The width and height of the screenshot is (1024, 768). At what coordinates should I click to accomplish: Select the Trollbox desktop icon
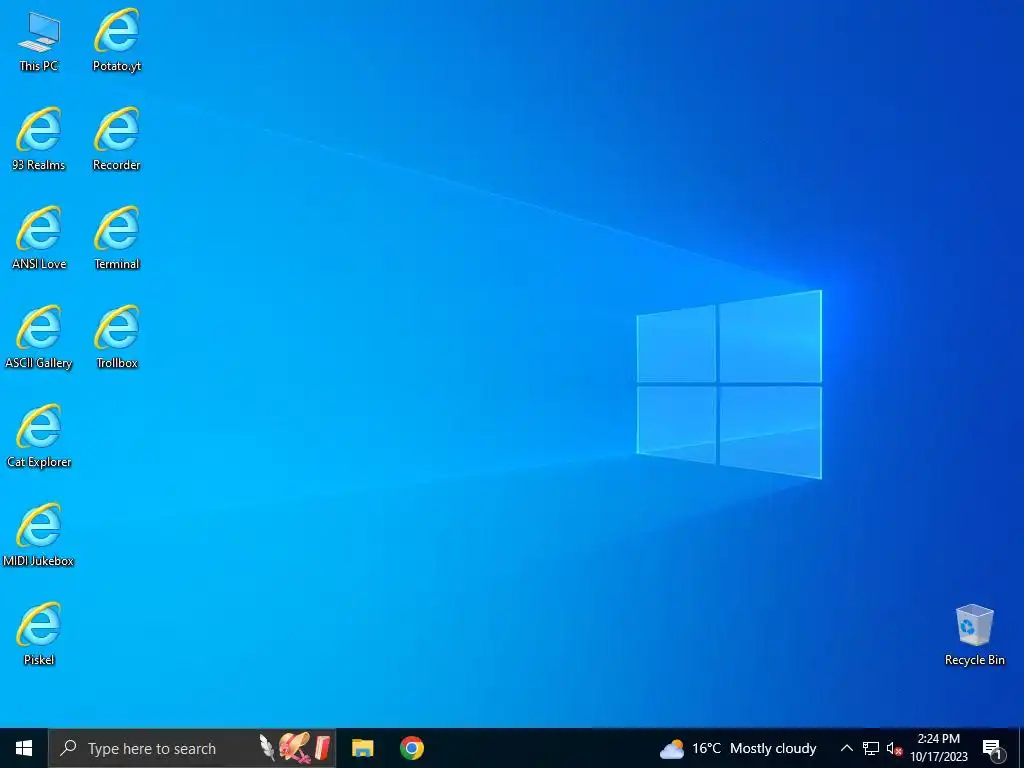click(117, 338)
